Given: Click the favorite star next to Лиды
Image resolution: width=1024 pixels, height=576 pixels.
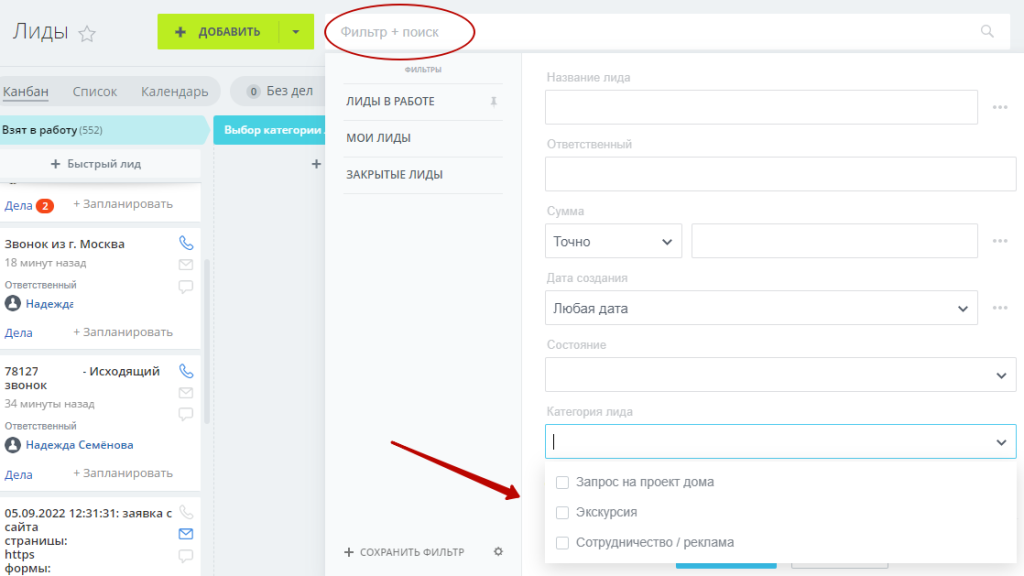Looking at the screenshot, I should tap(87, 33).
